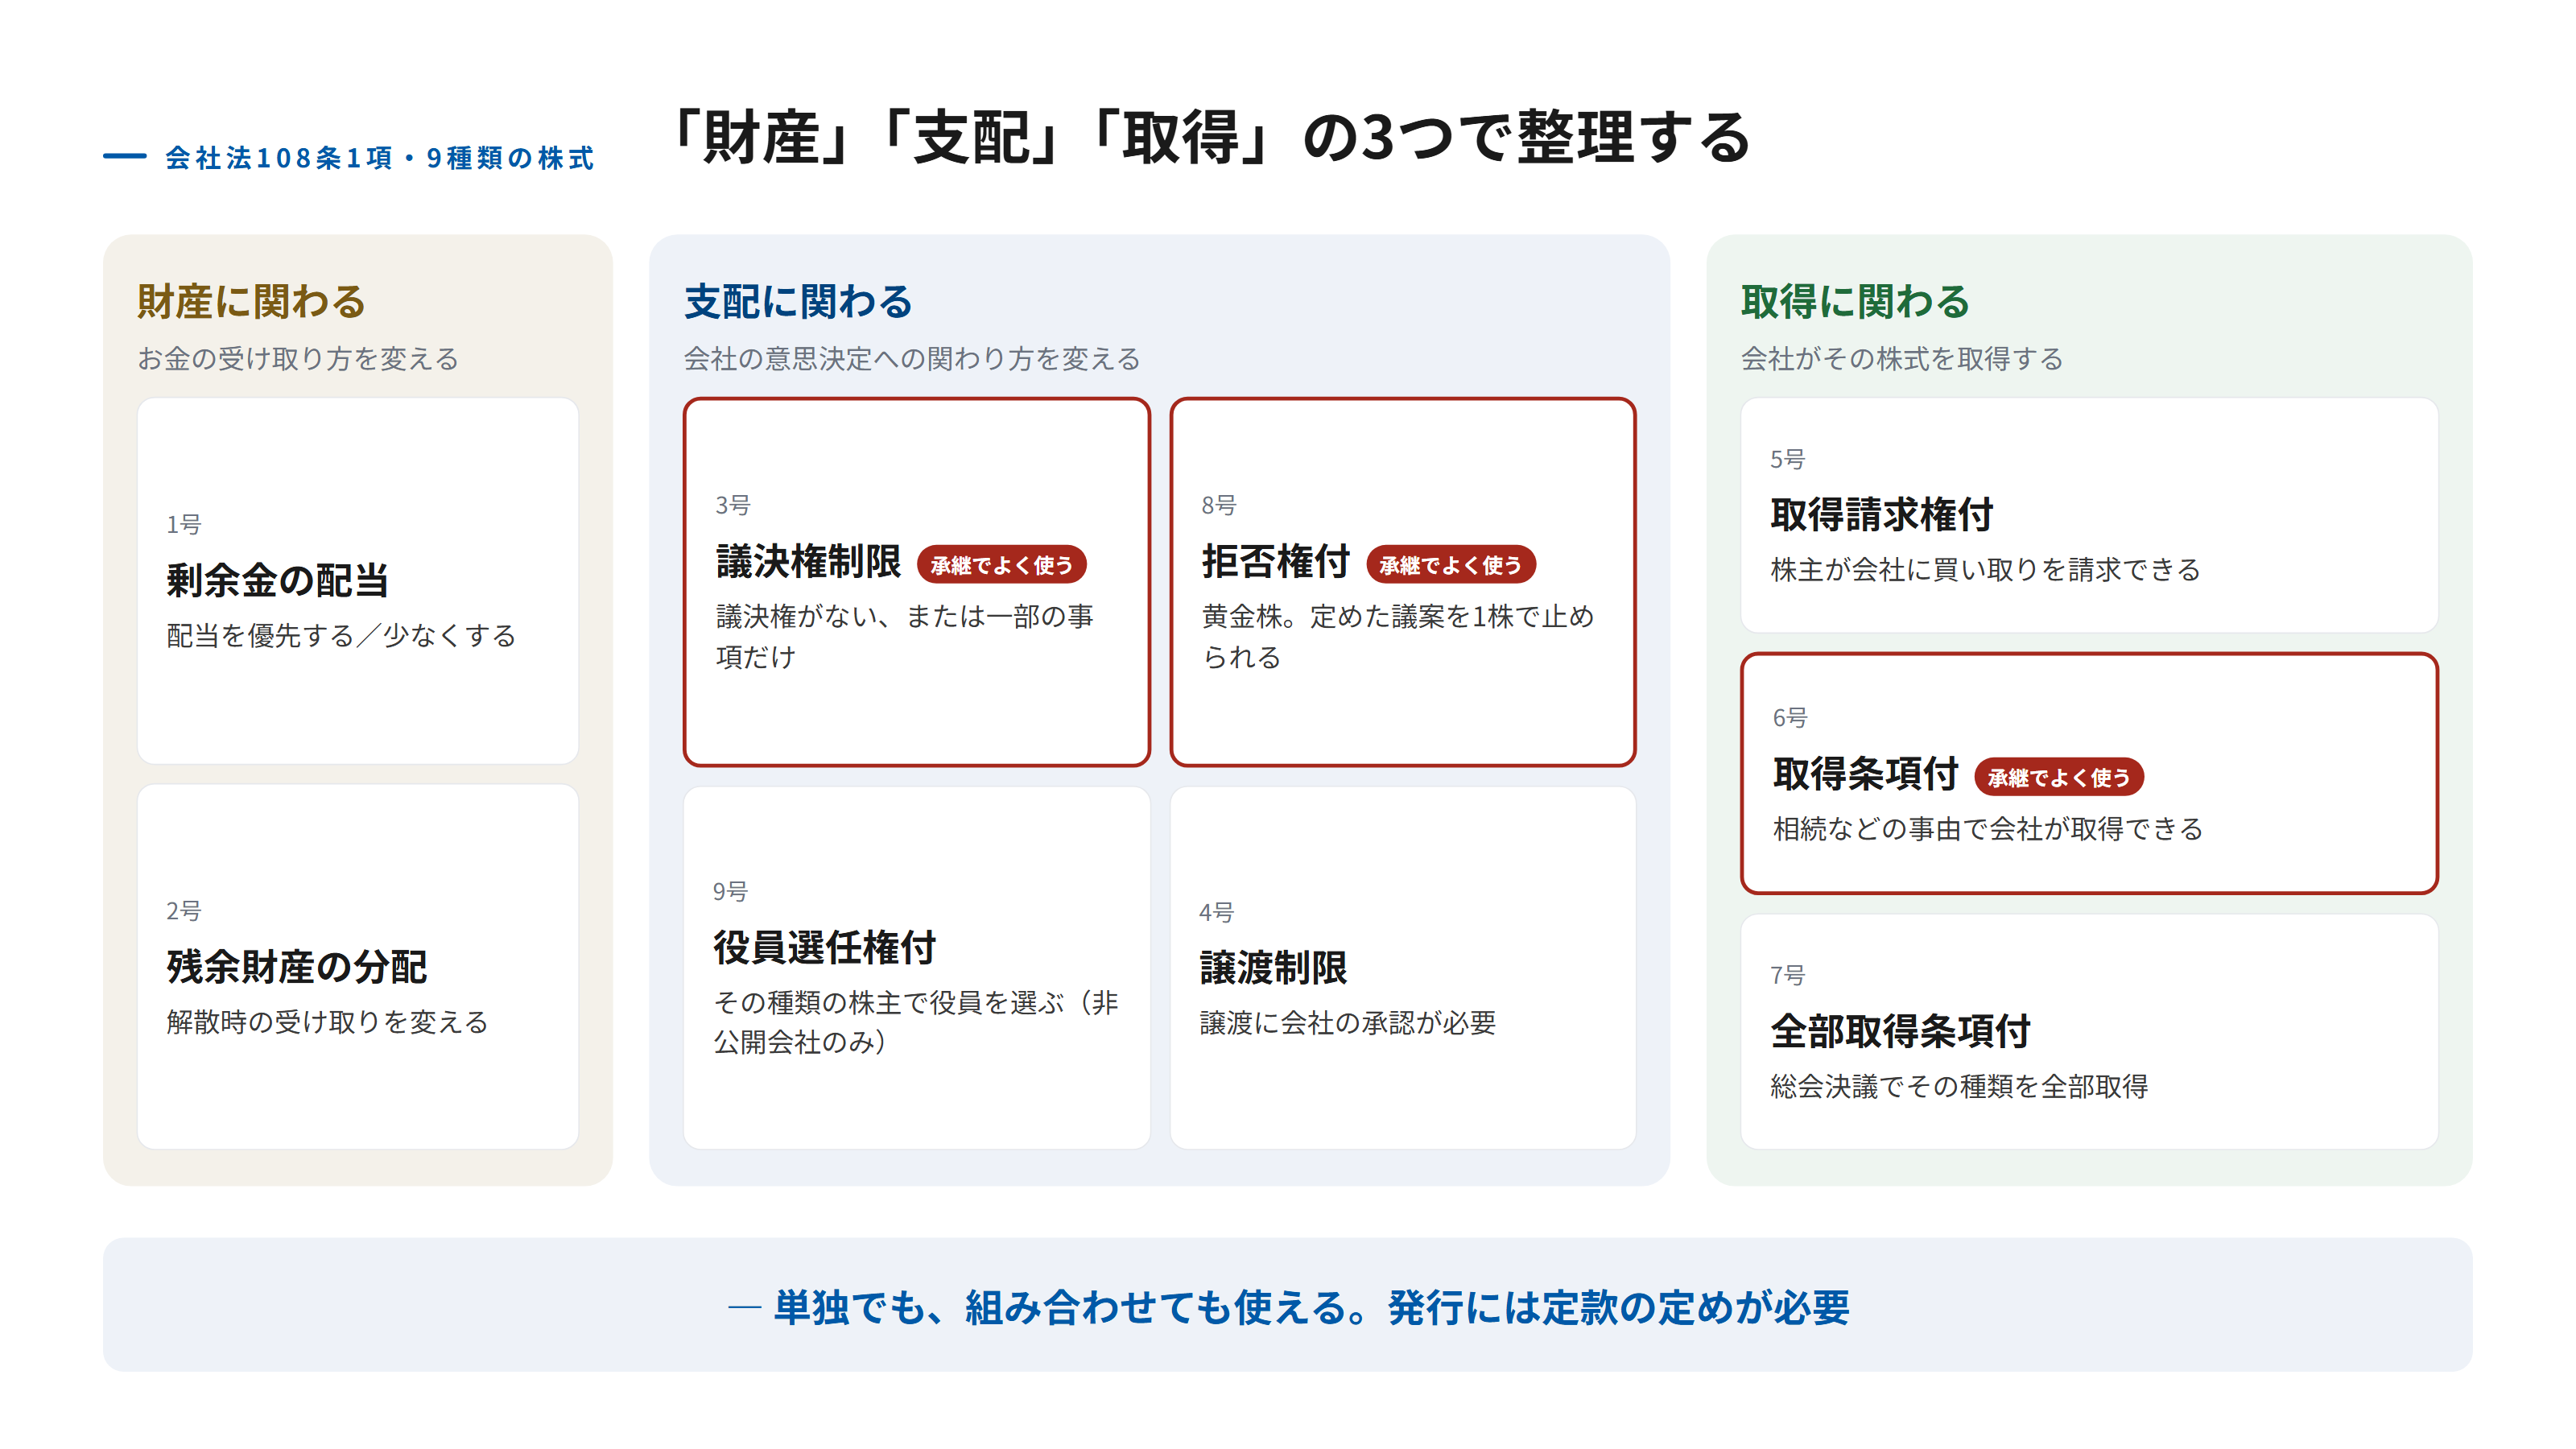Click the text 譲渡に会社の承認が必要

[1347, 1023]
